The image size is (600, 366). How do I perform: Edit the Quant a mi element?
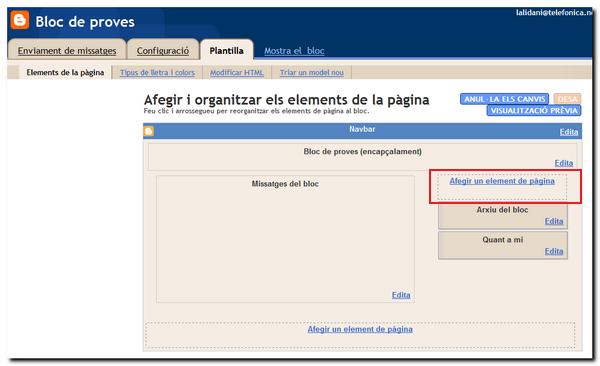(554, 251)
